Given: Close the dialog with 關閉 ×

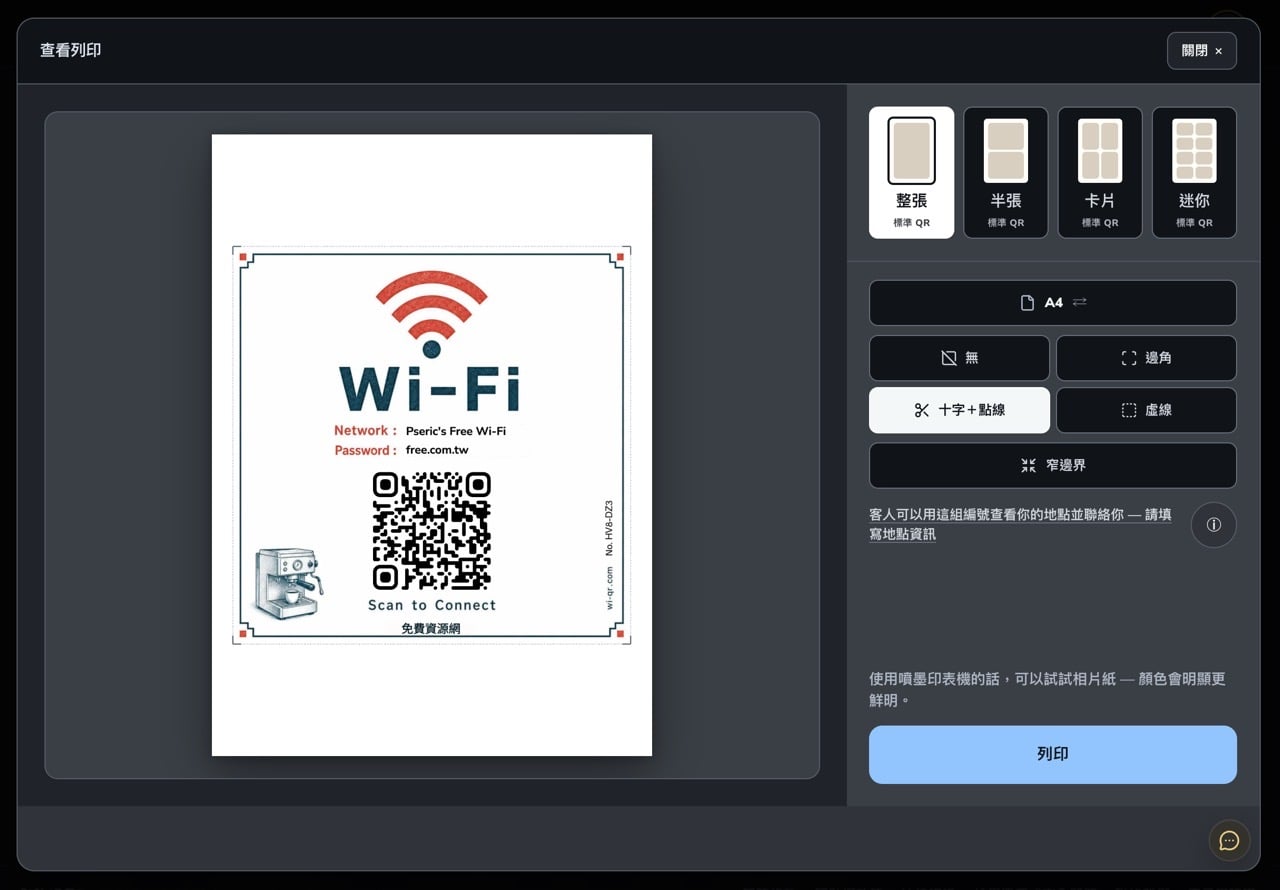Looking at the screenshot, I should pos(1201,51).
